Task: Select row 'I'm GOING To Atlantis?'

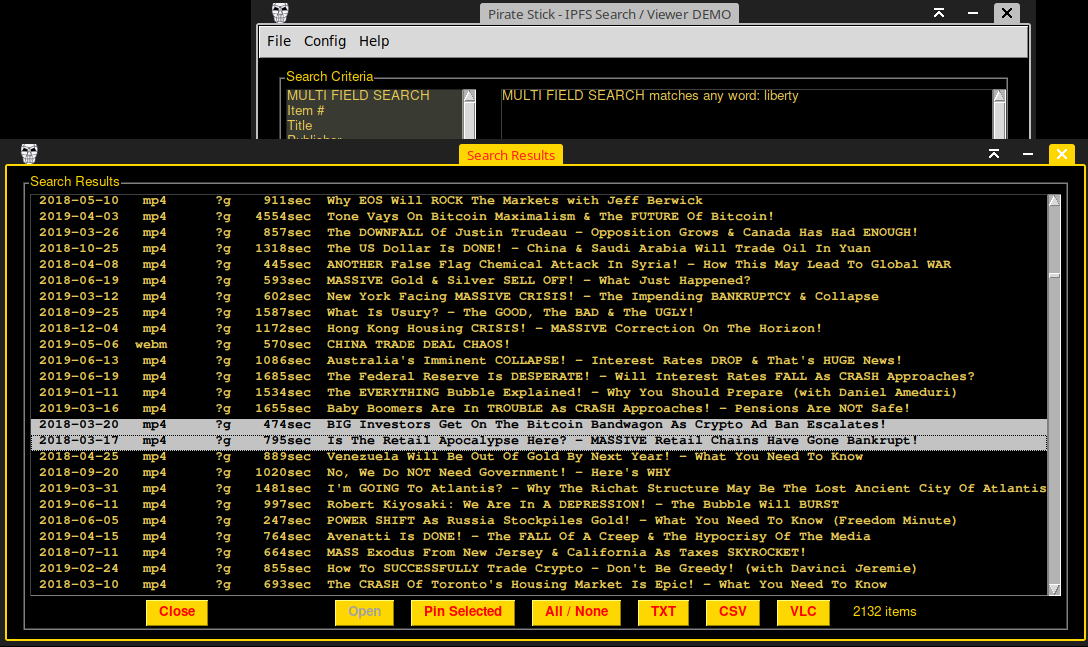Action: tap(539, 488)
